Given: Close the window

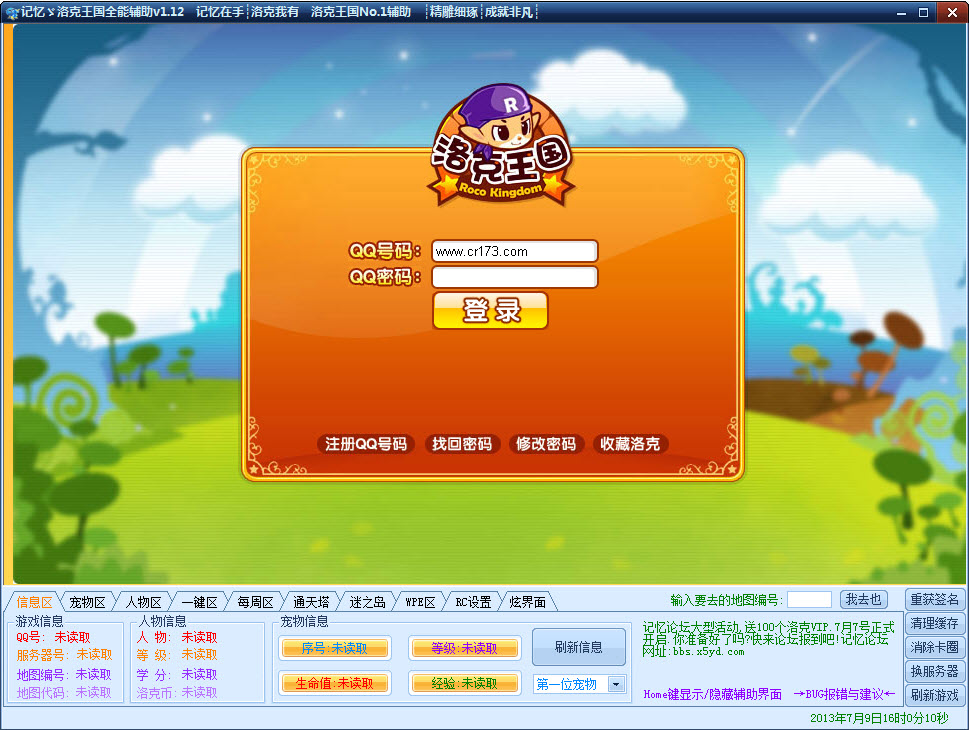Looking at the screenshot, I should tap(952, 12).
